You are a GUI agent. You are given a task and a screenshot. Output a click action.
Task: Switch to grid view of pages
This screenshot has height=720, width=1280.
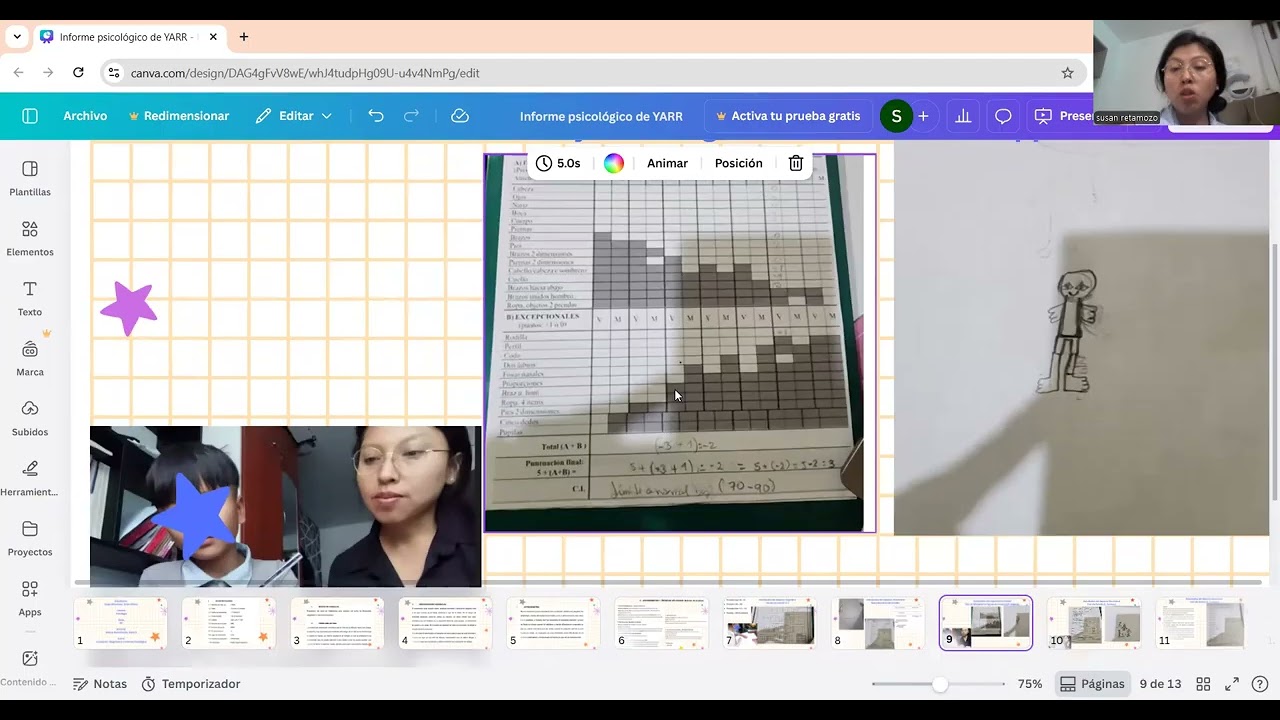[x=1203, y=684]
